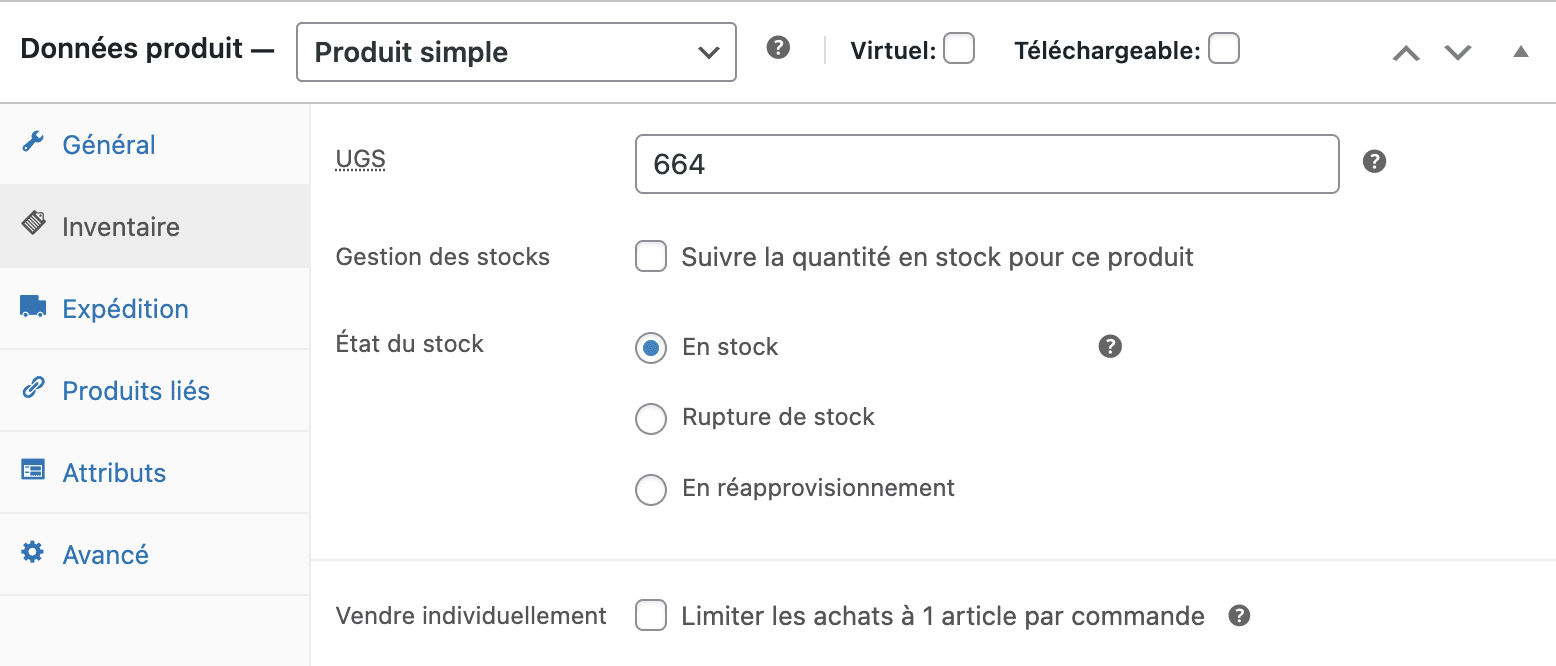1556x666 pixels.
Task: Collapse the Données produit panel
Action: tap(1521, 51)
